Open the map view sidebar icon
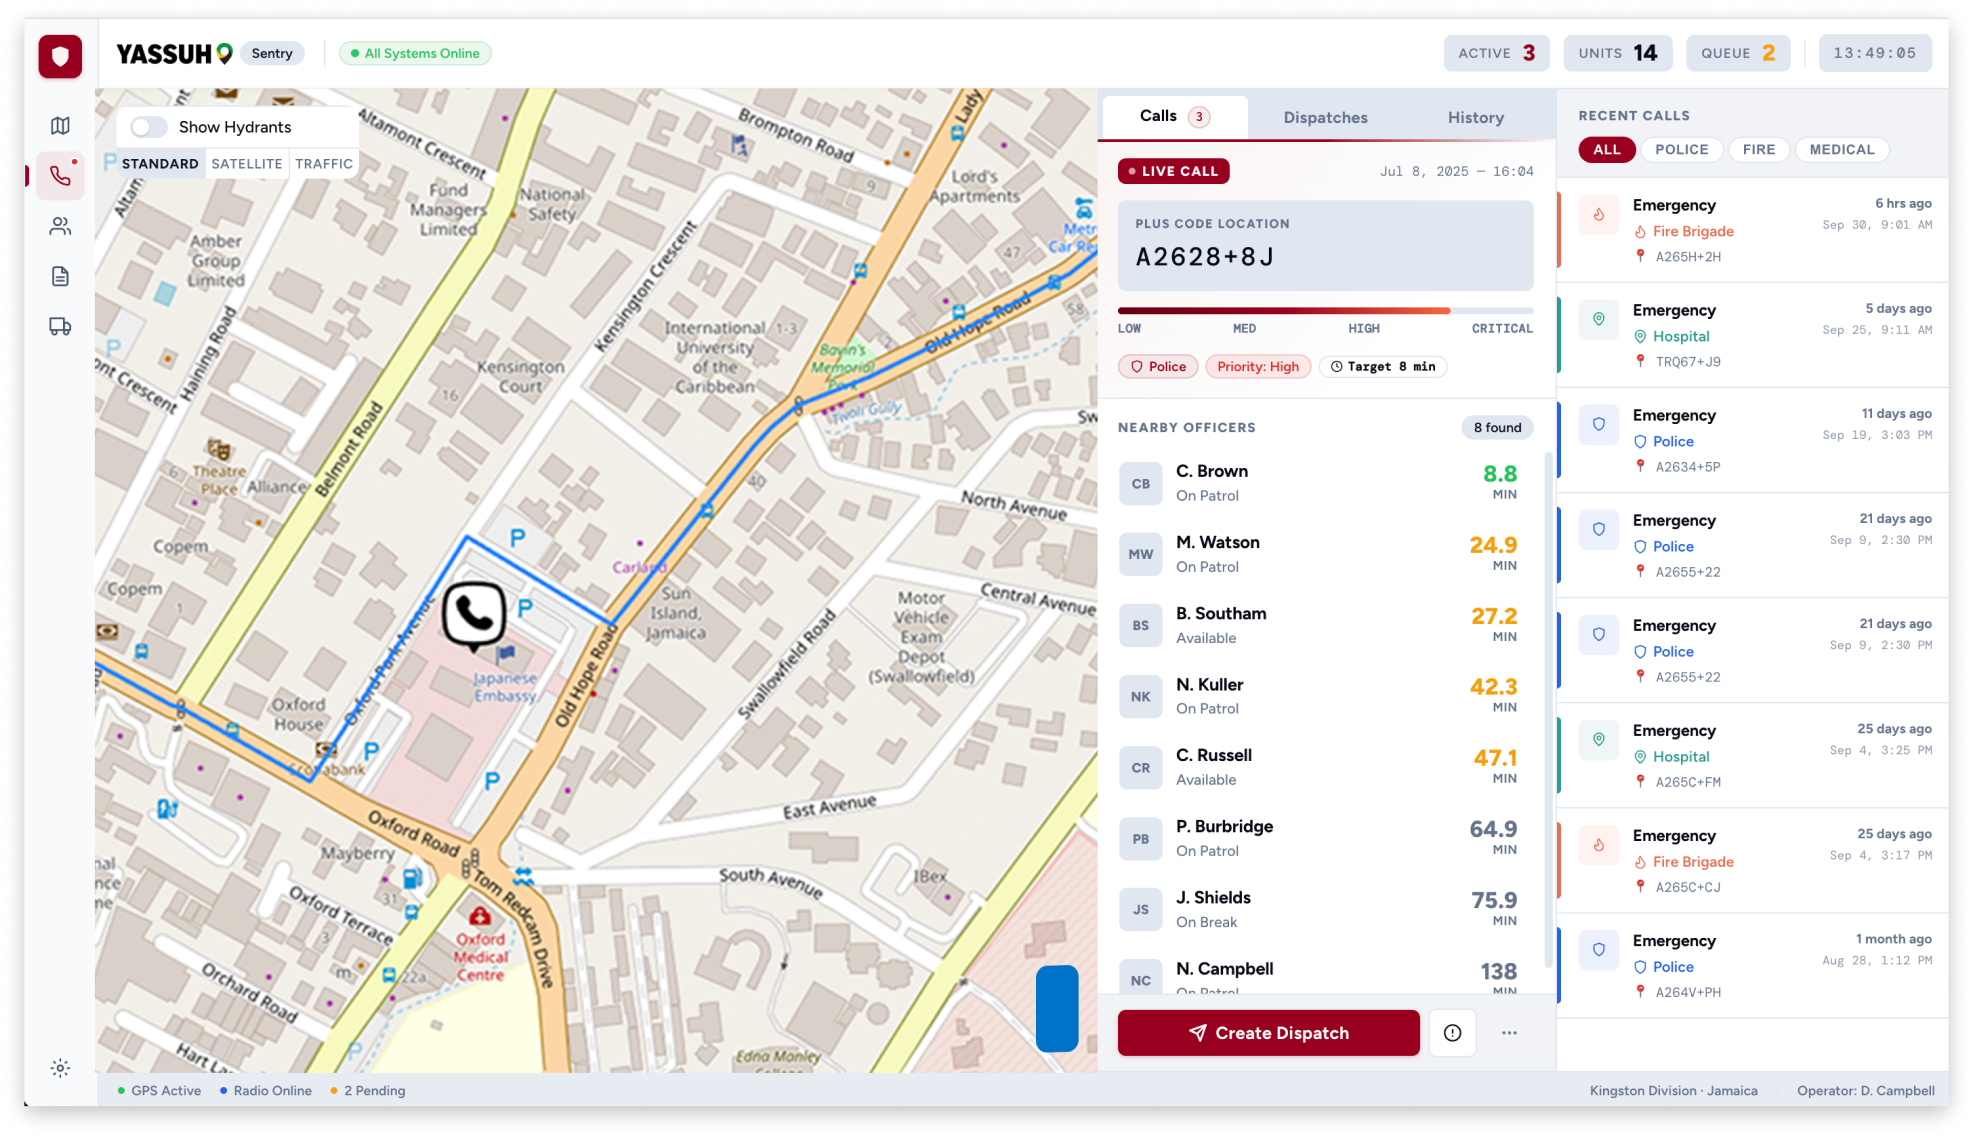Viewport: 1973px width, 1139px height. (x=60, y=126)
